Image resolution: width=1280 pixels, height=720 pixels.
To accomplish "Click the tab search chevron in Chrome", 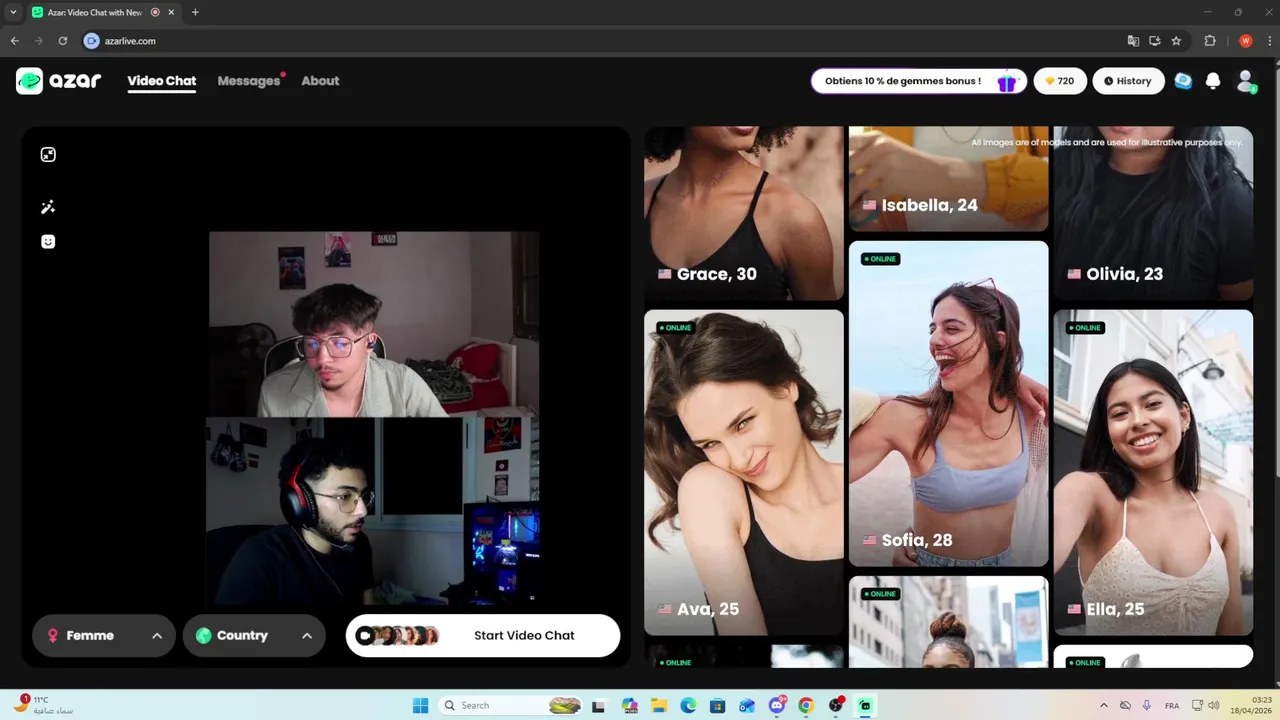I will click(x=12, y=12).
